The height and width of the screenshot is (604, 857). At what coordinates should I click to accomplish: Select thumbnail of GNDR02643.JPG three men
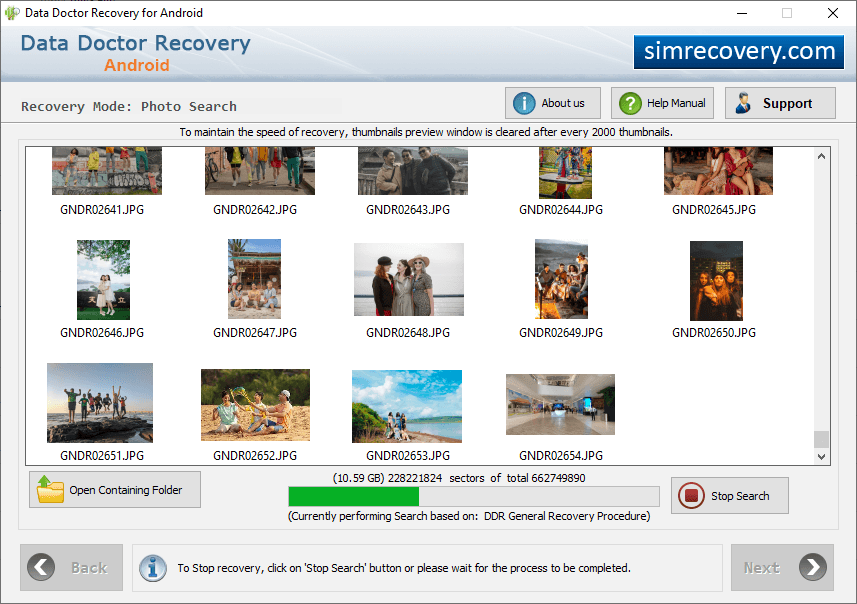coord(413,171)
